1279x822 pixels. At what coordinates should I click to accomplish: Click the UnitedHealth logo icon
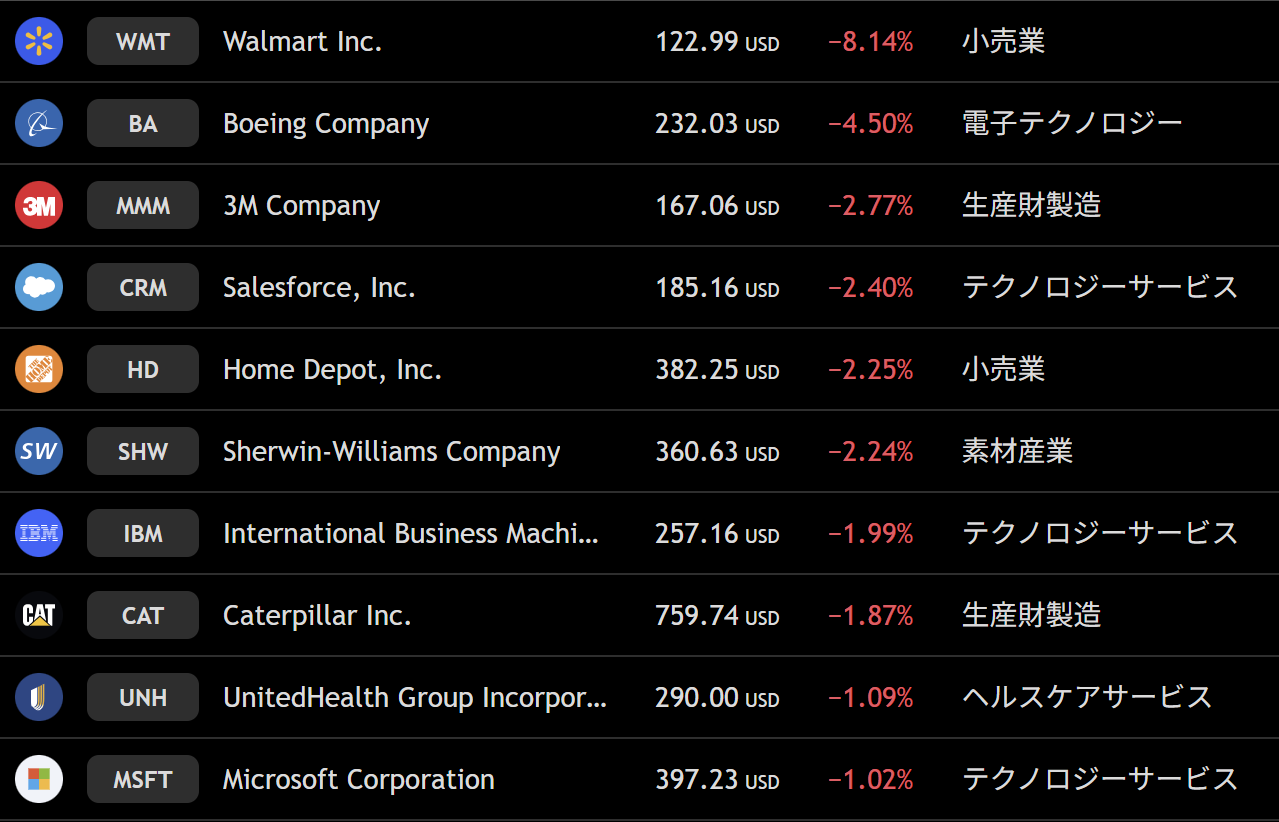[39, 698]
